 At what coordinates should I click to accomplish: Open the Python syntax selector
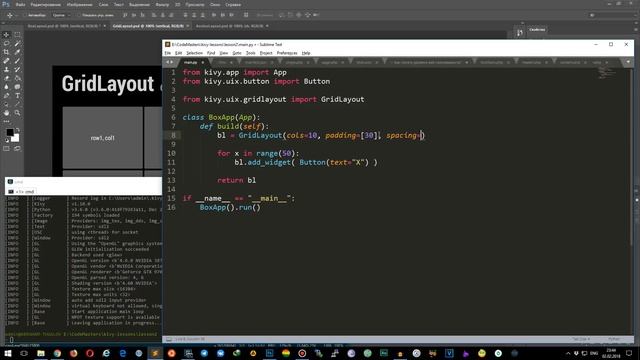(x=614, y=339)
